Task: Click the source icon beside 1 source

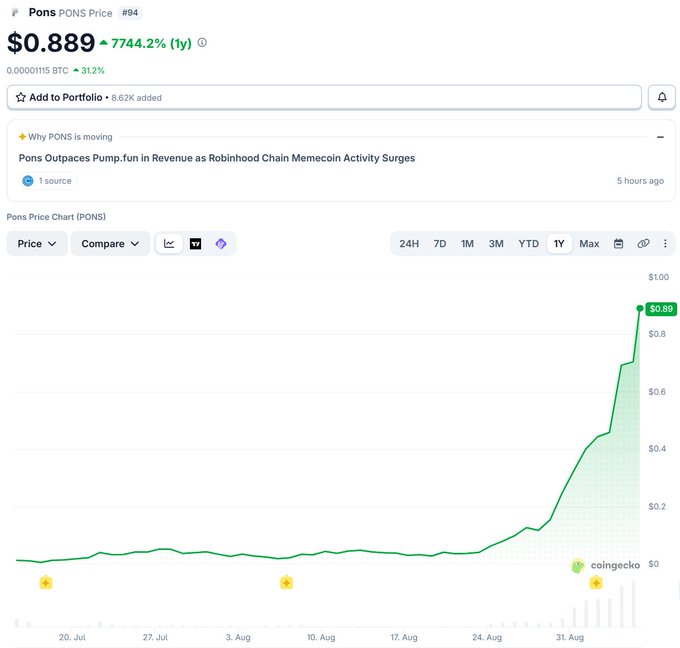Action: pyautogui.click(x=28, y=181)
